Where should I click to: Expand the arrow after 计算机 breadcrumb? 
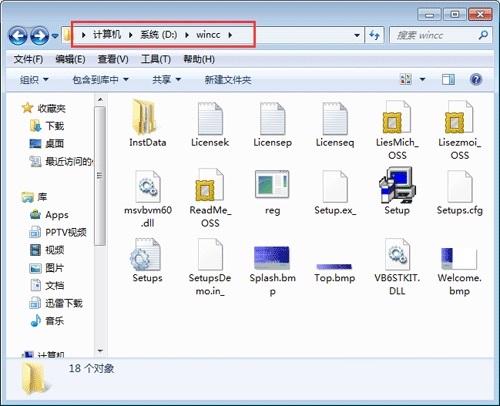(131, 35)
